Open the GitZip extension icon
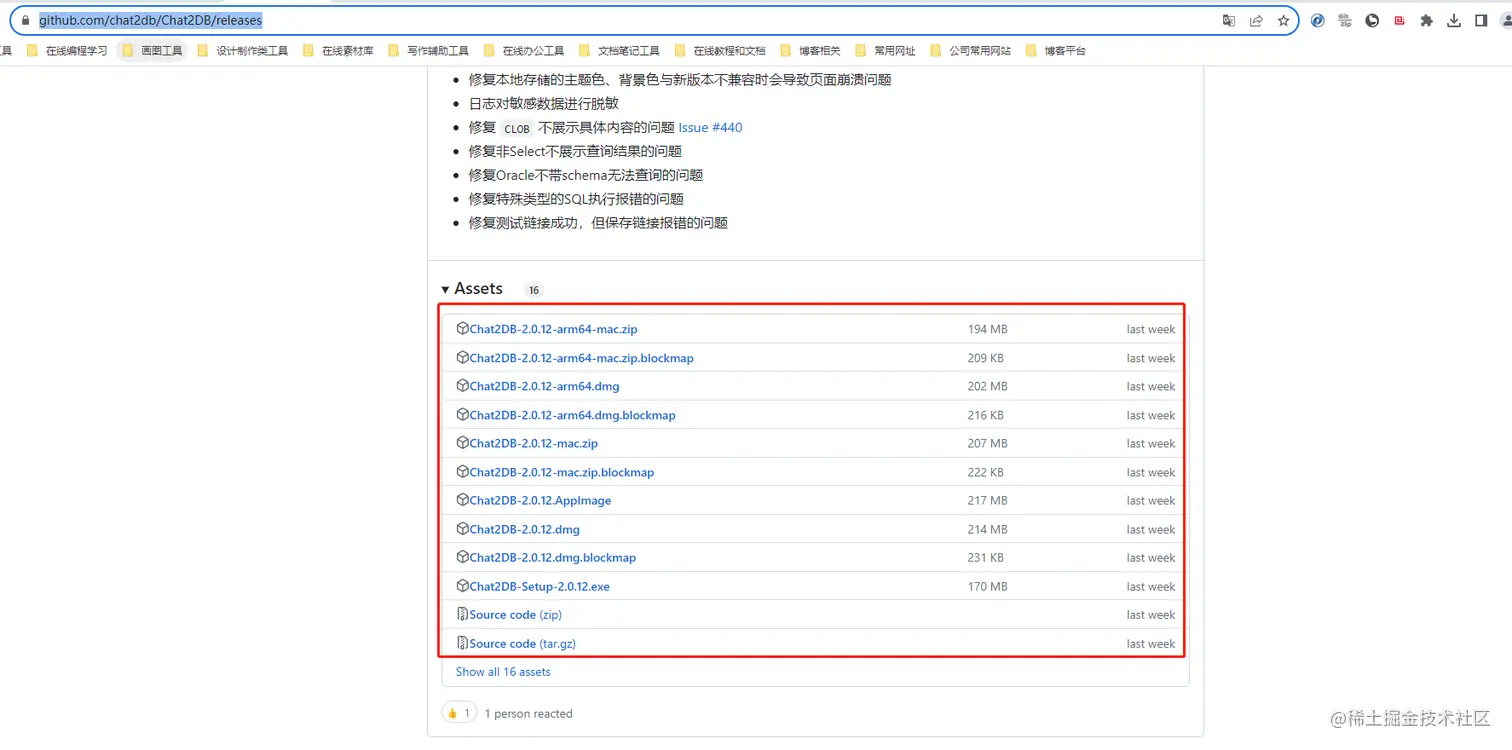Image resolution: width=1512 pixels, height=750 pixels. tap(1345, 20)
